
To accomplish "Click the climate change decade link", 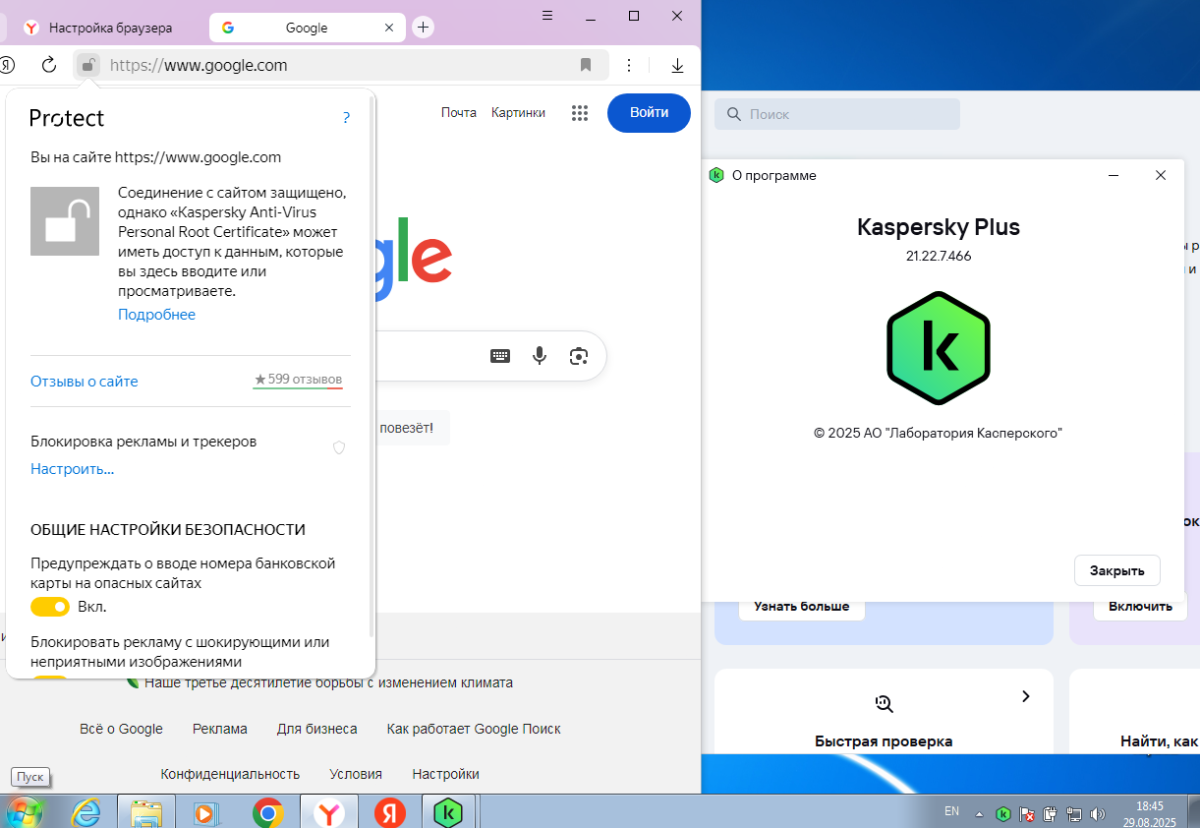I will [x=328, y=683].
